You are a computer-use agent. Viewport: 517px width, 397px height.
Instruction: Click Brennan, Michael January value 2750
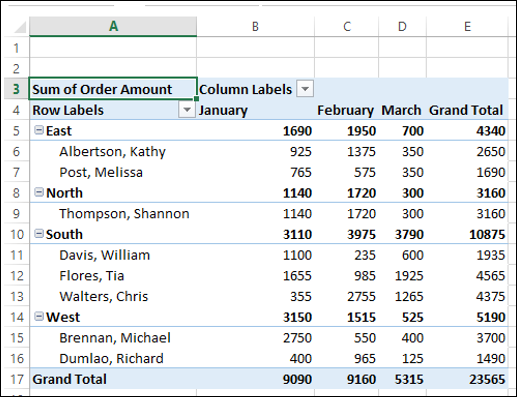(297, 338)
